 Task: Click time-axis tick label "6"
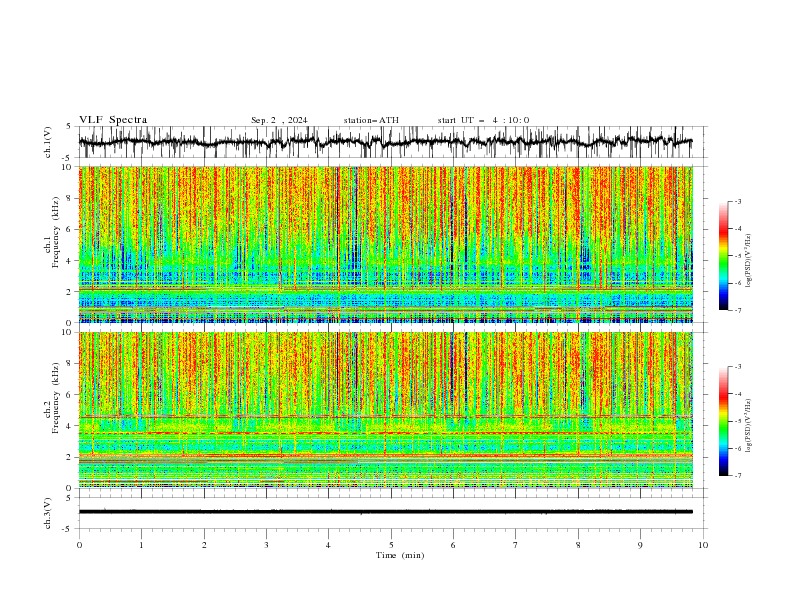(x=453, y=545)
